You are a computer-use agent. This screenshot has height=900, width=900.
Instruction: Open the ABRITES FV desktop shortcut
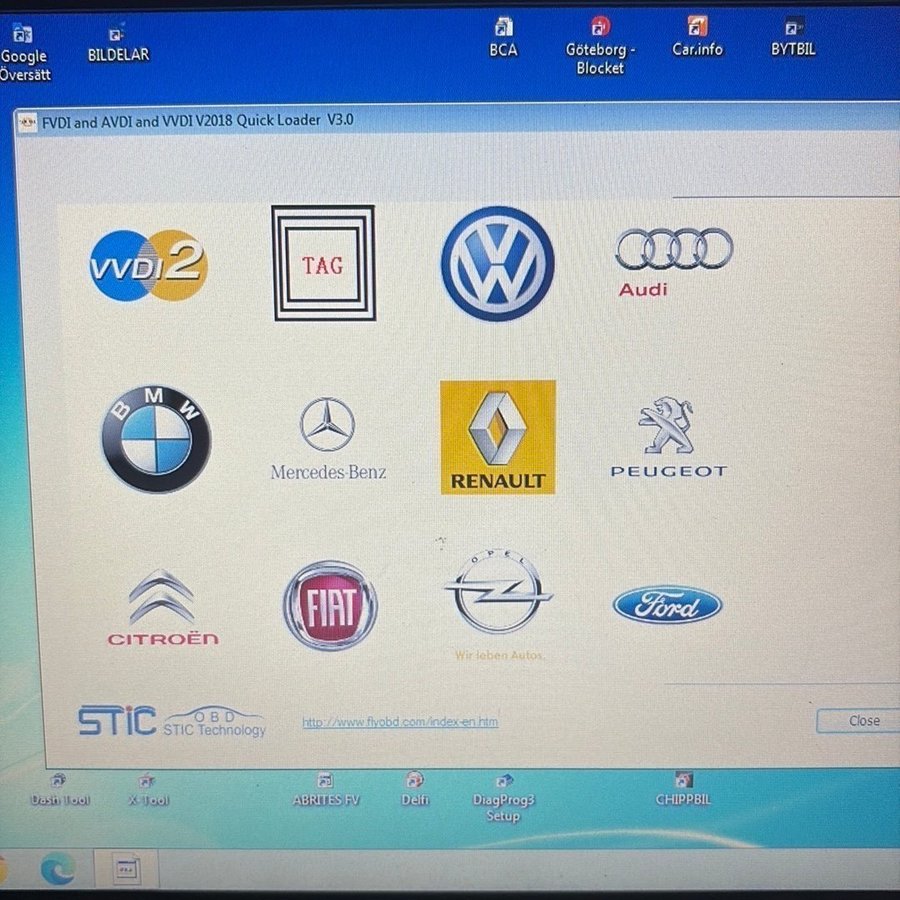coord(325,788)
